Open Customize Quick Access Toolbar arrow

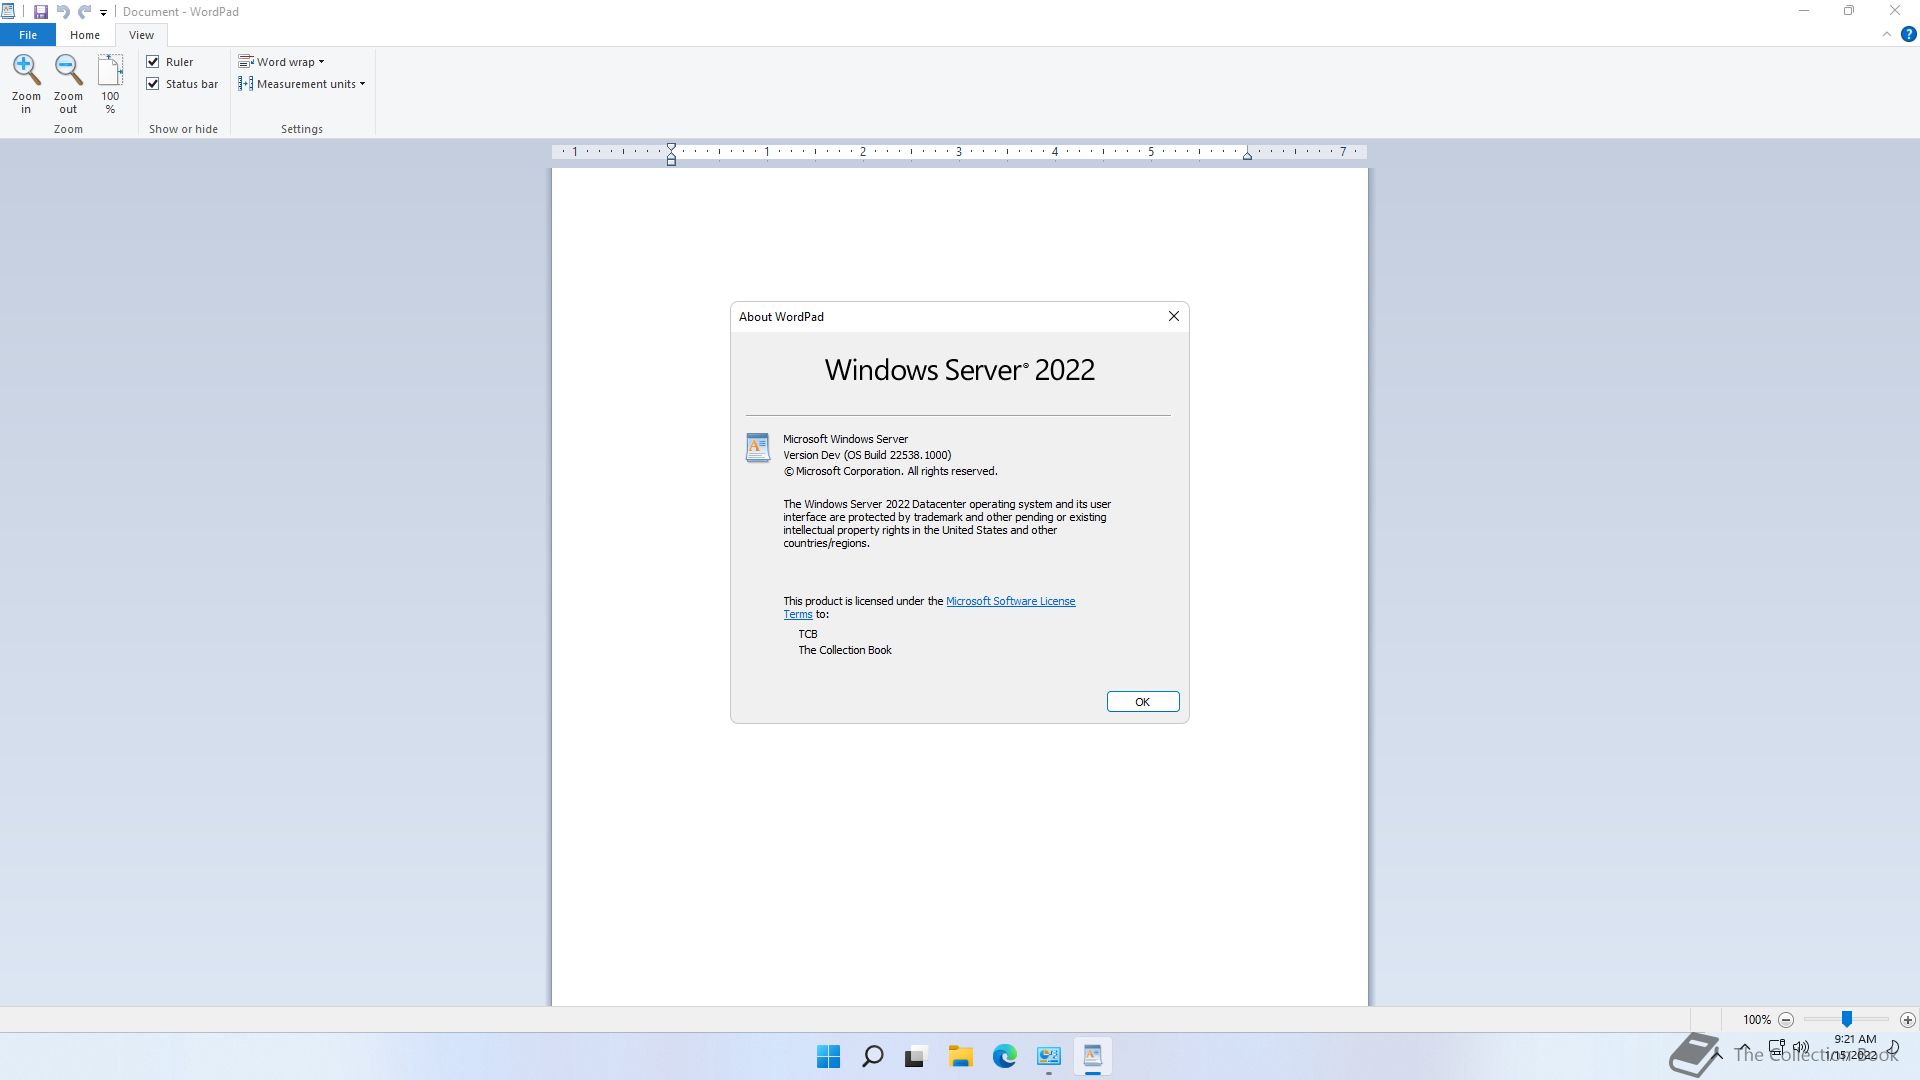tap(103, 13)
